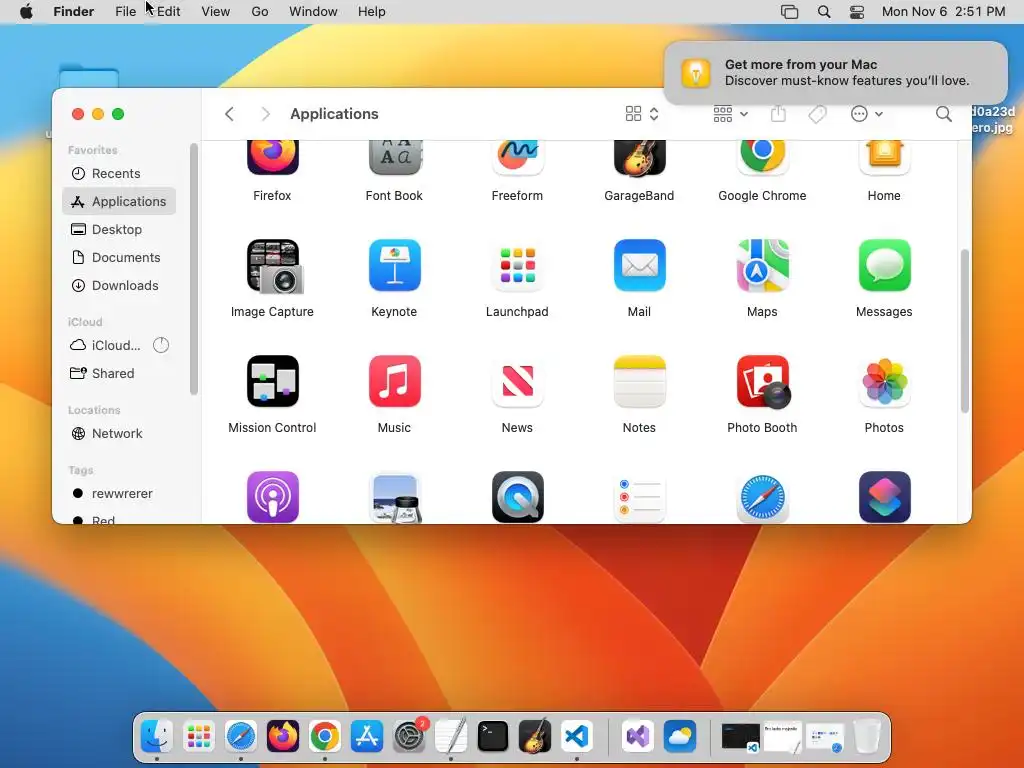
Task: Open Google Chrome from the Applications grid
Action: [762, 157]
